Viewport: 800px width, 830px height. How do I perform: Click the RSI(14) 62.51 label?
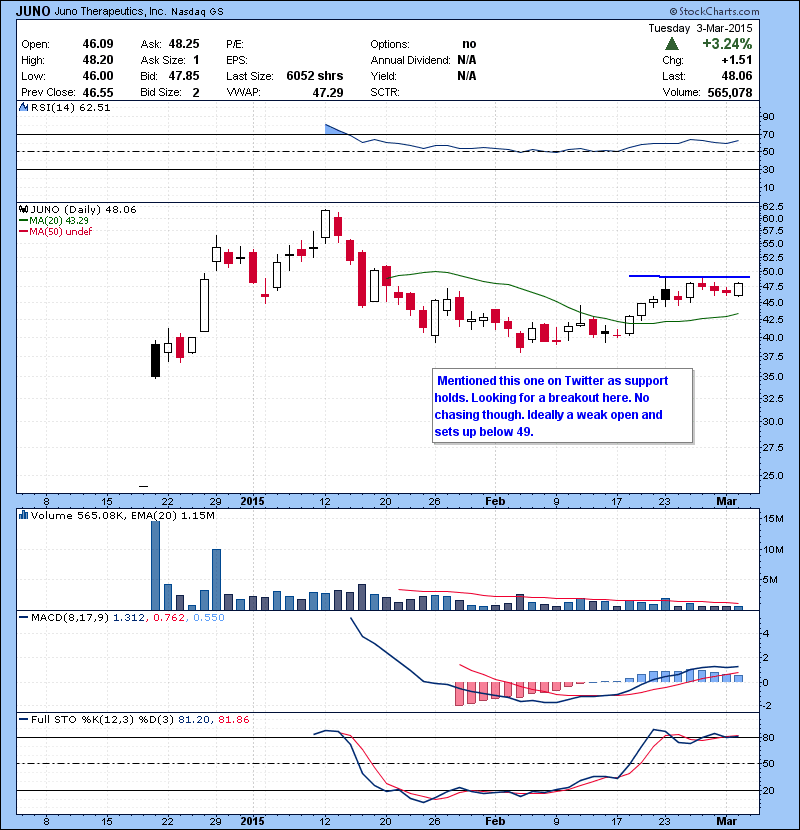pos(70,107)
